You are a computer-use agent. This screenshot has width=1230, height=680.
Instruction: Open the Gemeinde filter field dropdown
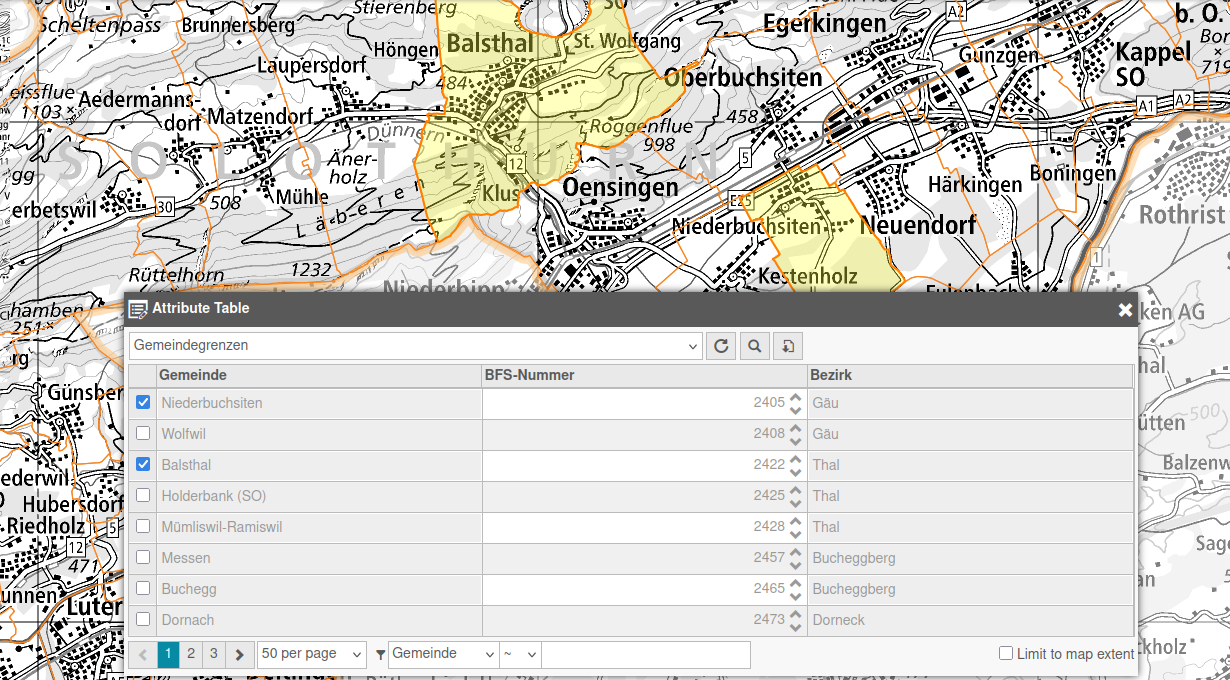click(x=443, y=654)
